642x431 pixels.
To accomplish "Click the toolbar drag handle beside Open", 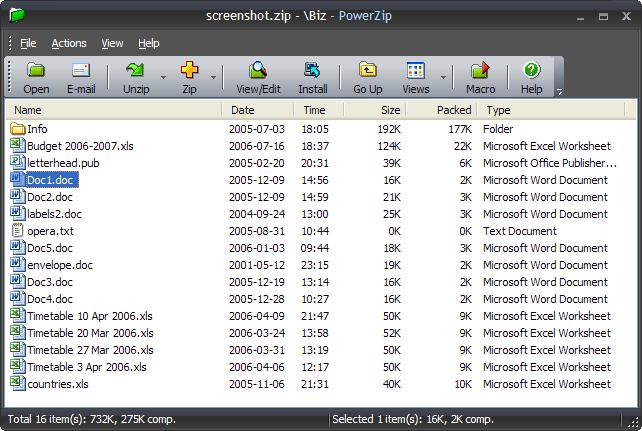I will click(10, 77).
